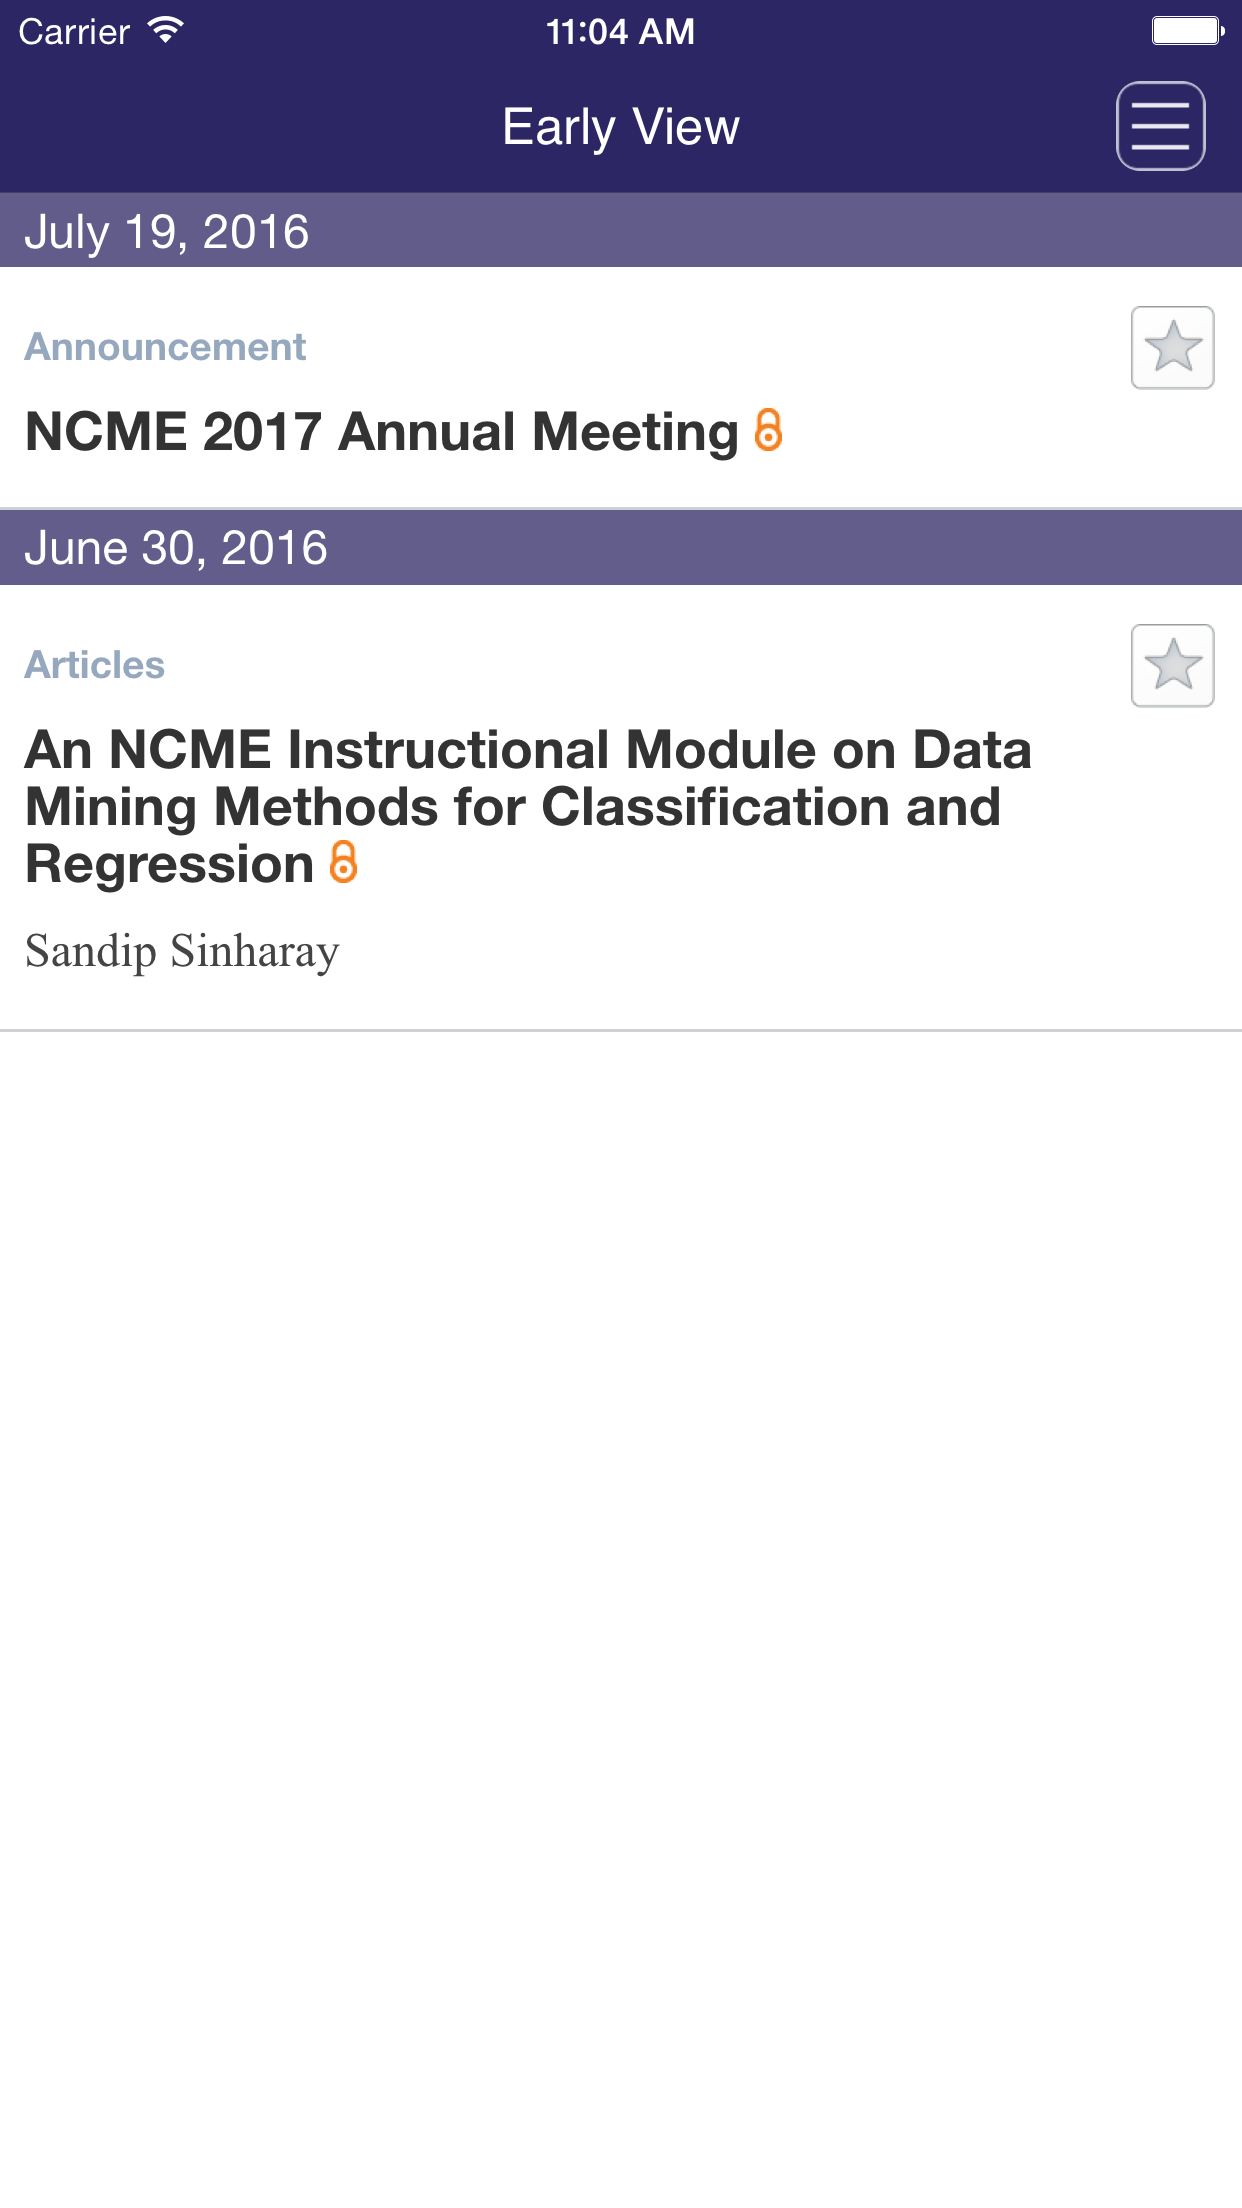This screenshot has width=1242, height=2208.
Task: Tap the Early View page title
Action: pos(620,127)
